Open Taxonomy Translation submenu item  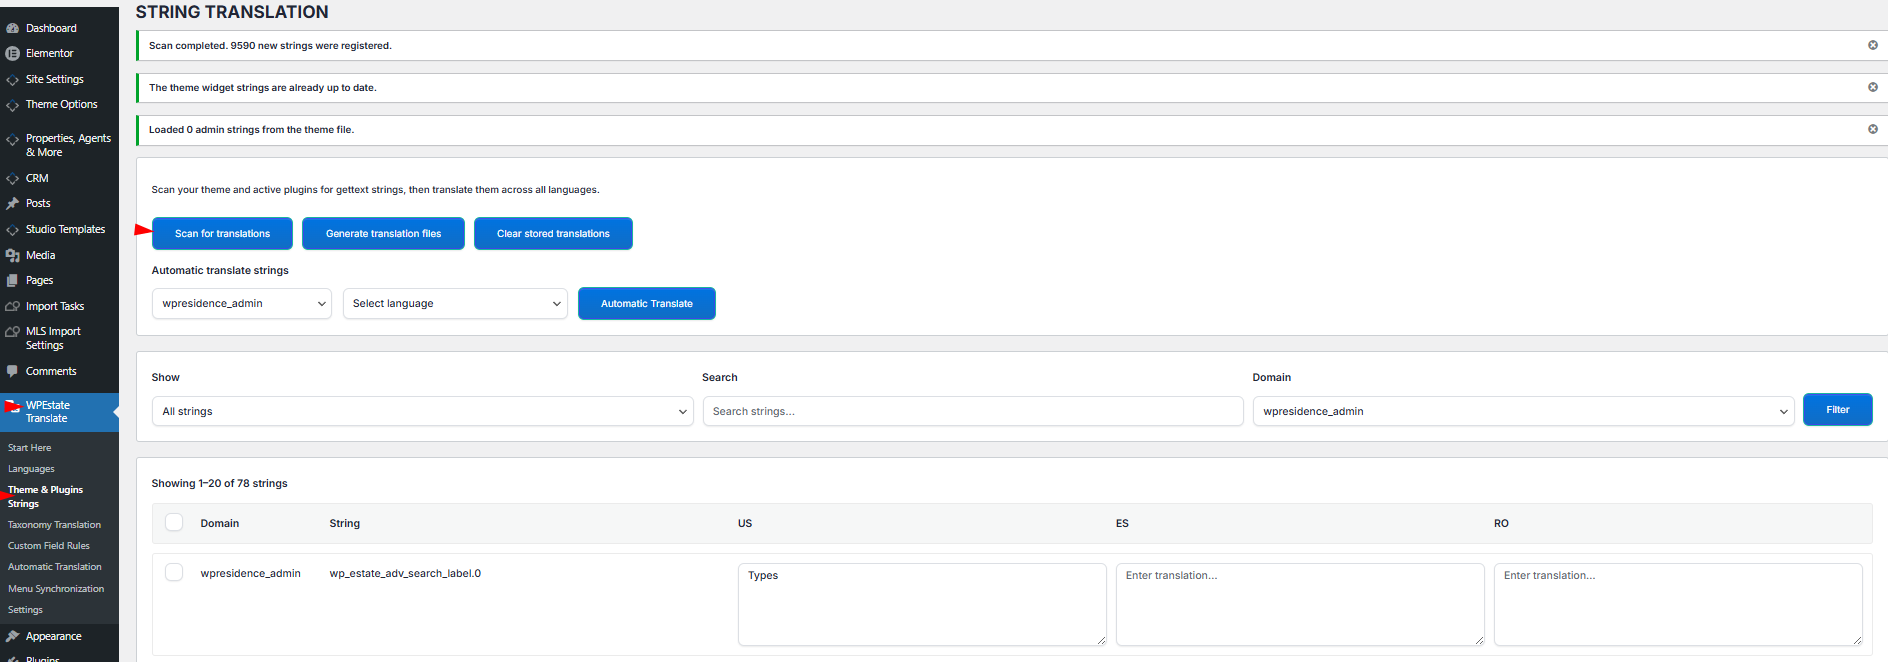(x=54, y=525)
